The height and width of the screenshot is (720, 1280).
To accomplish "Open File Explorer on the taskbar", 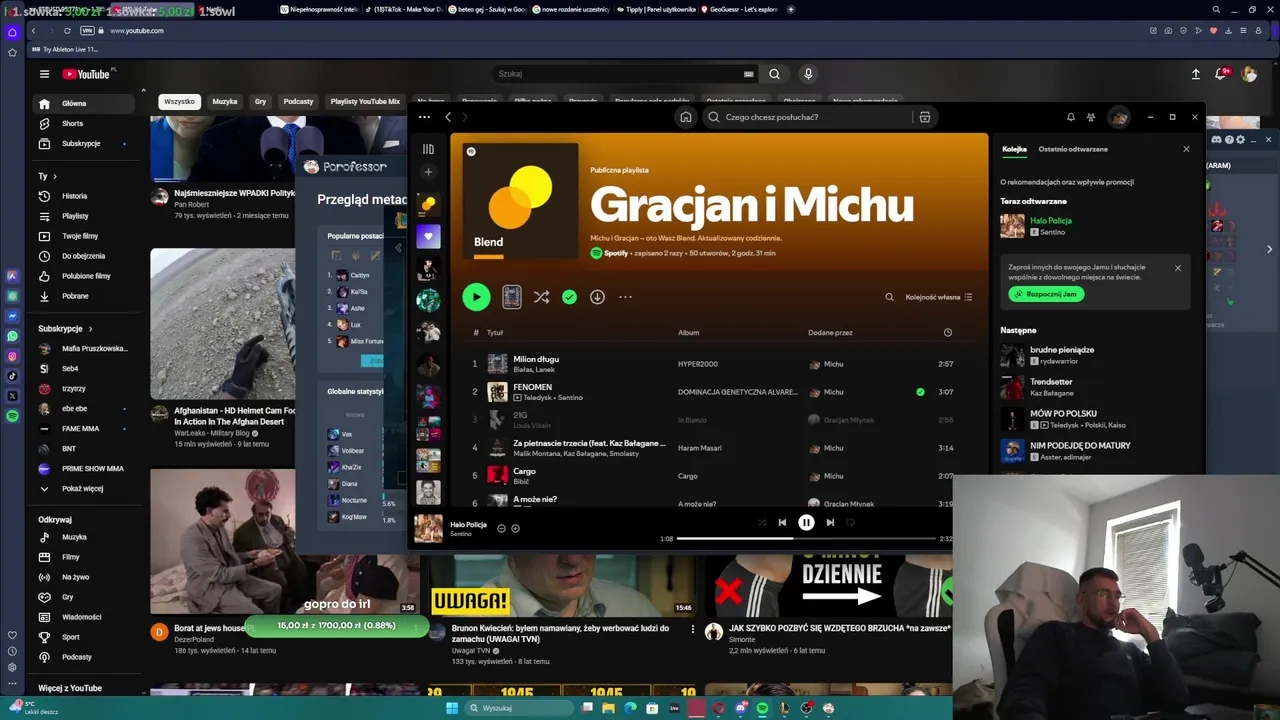I will point(608,708).
